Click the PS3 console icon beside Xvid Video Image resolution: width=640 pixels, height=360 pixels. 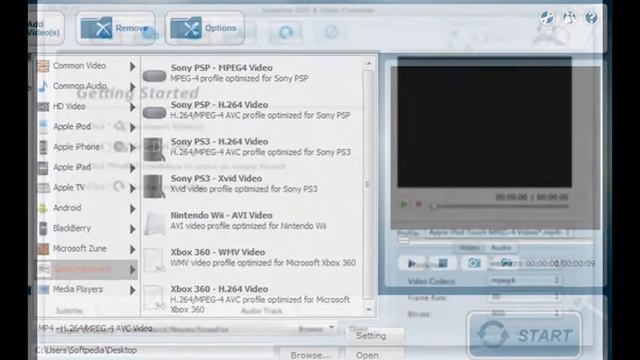(154, 187)
